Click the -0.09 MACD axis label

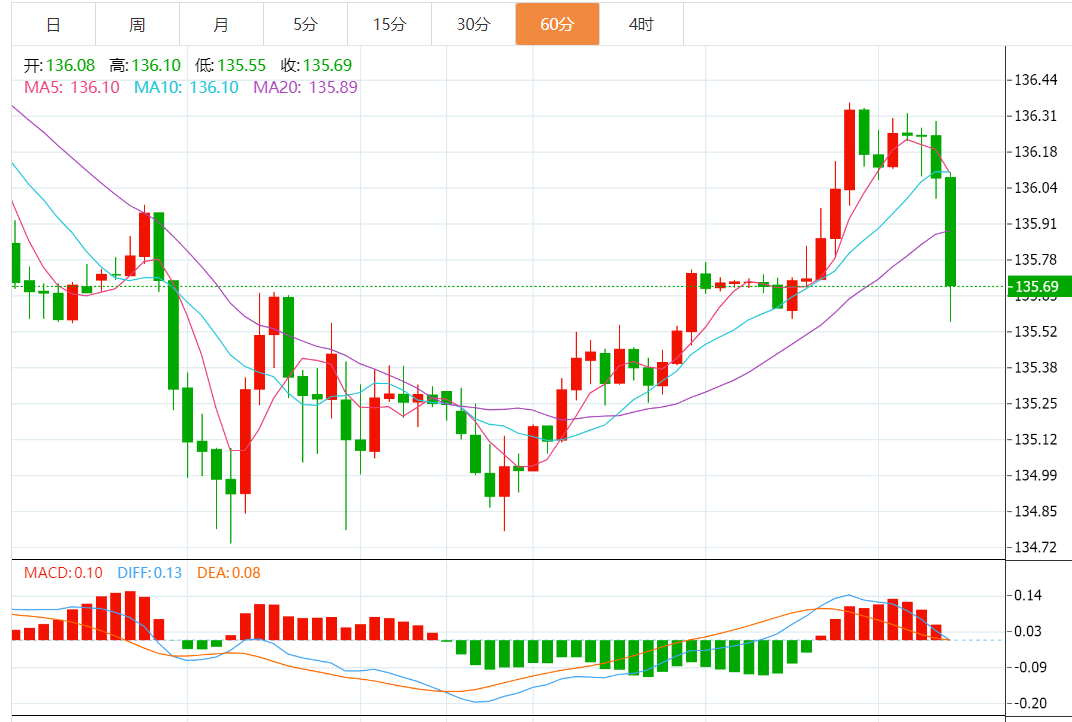(1028, 667)
